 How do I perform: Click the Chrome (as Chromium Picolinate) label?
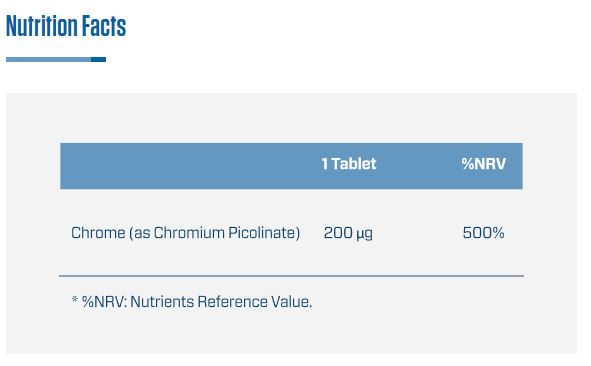click(185, 233)
